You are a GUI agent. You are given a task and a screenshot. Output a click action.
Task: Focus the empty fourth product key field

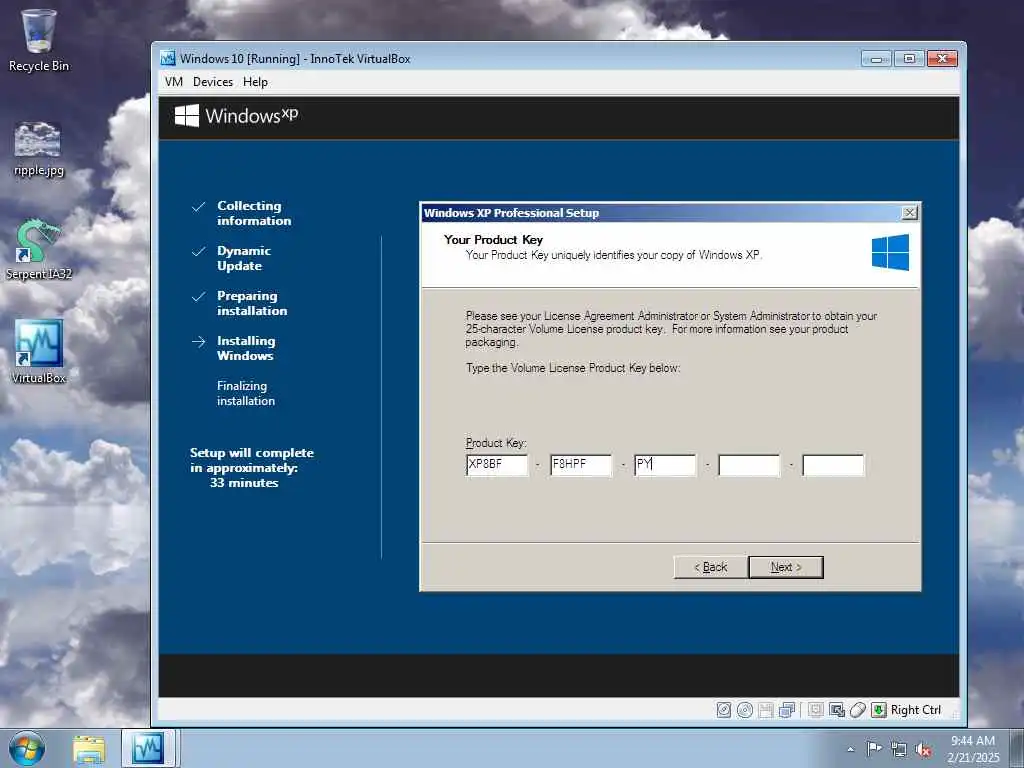[x=749, y=465]
